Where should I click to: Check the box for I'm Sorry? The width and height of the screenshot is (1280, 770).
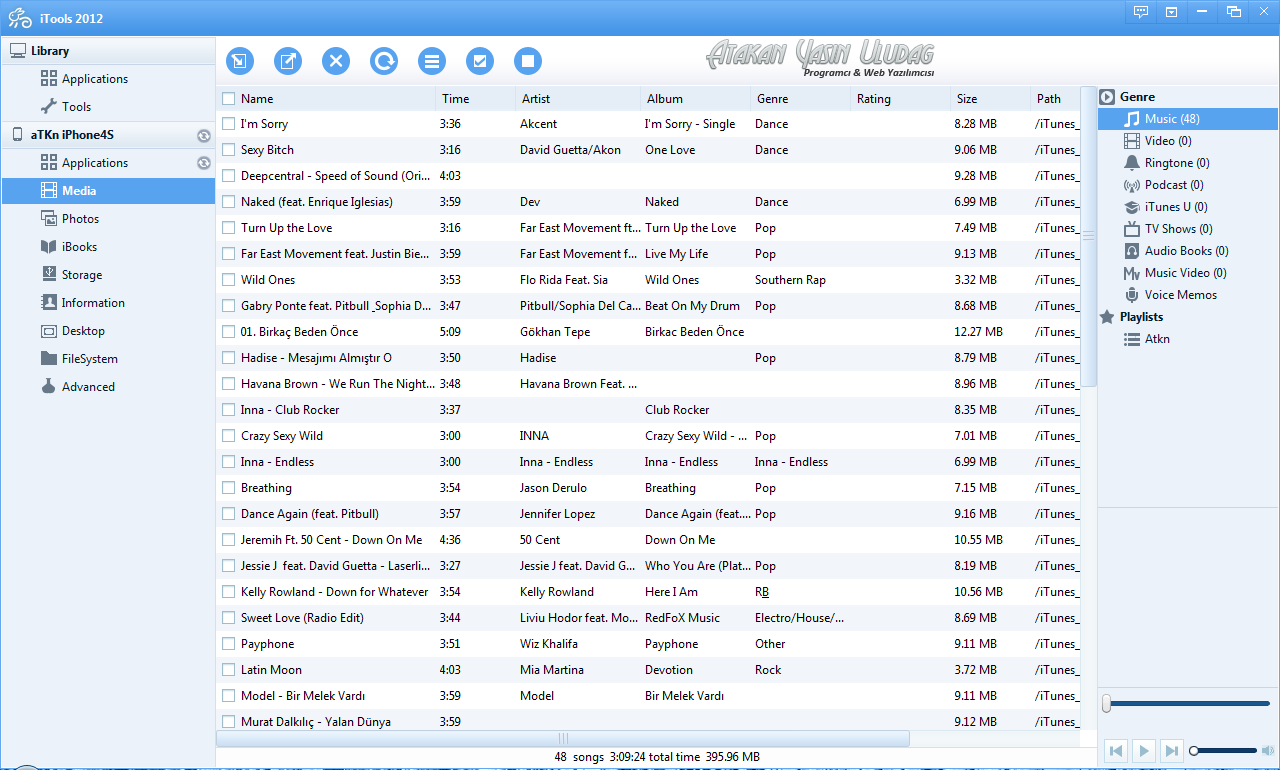tap(229, 124)
